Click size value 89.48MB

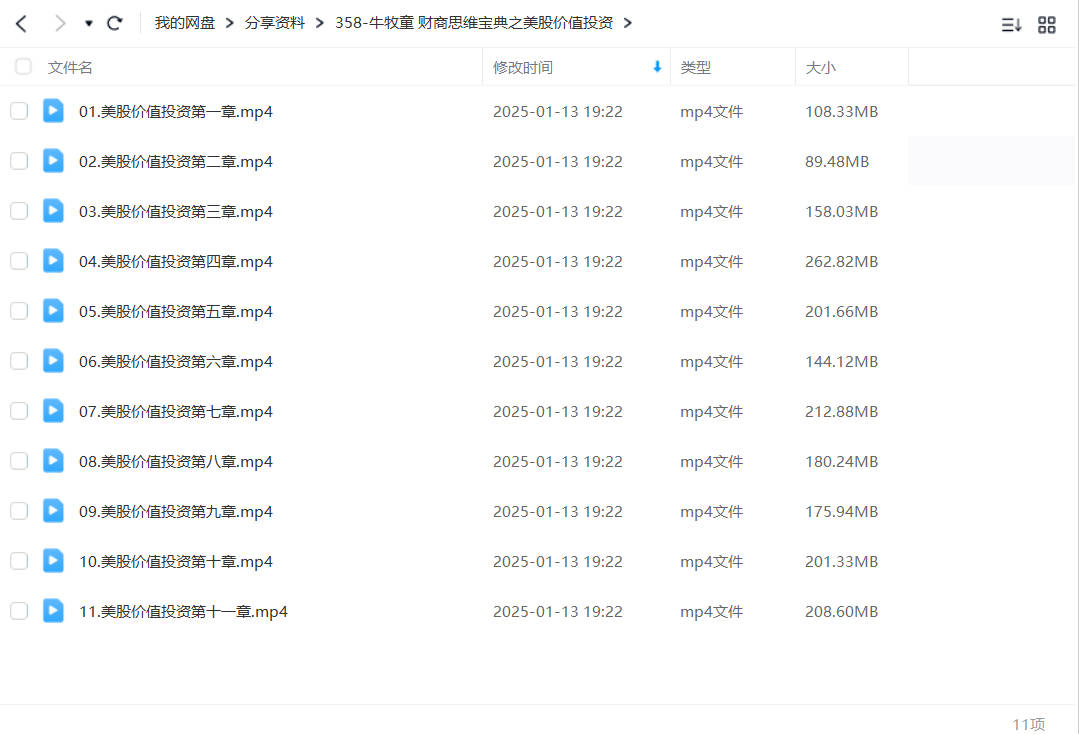pos(837,162)
